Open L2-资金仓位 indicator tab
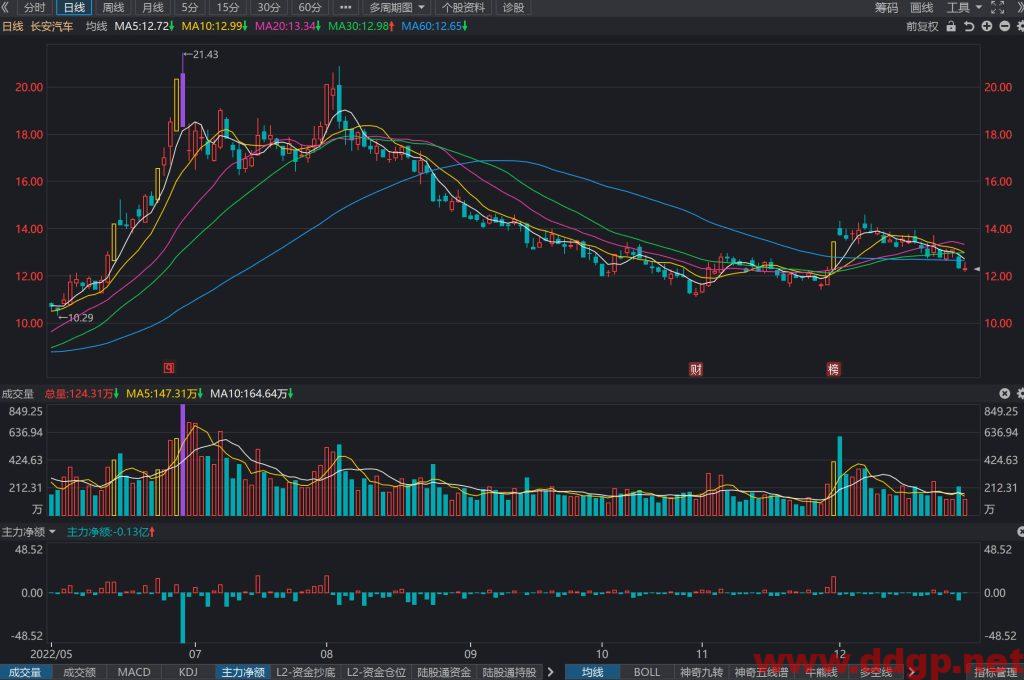The height and width of the screenshot is (680, 1024). tap(376, 672)
